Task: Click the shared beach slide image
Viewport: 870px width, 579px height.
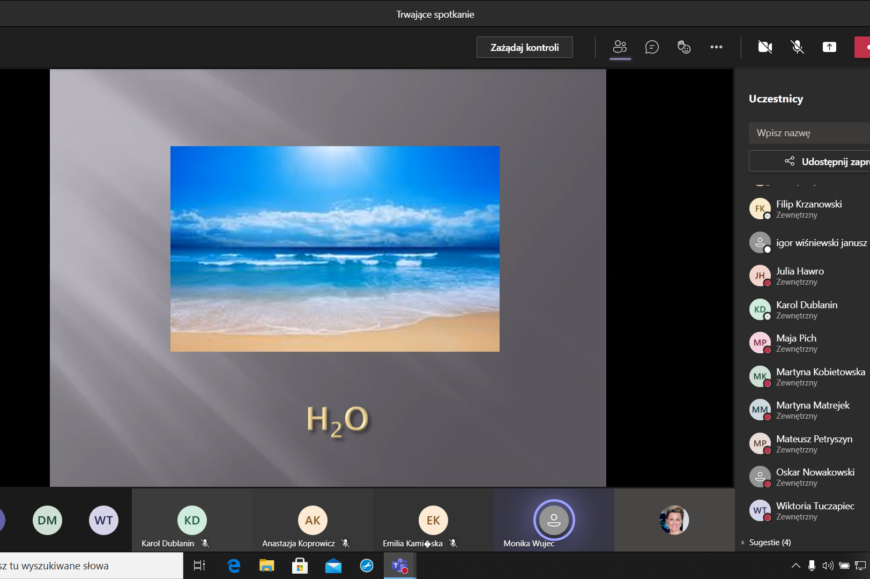Action: click(335, 248)
